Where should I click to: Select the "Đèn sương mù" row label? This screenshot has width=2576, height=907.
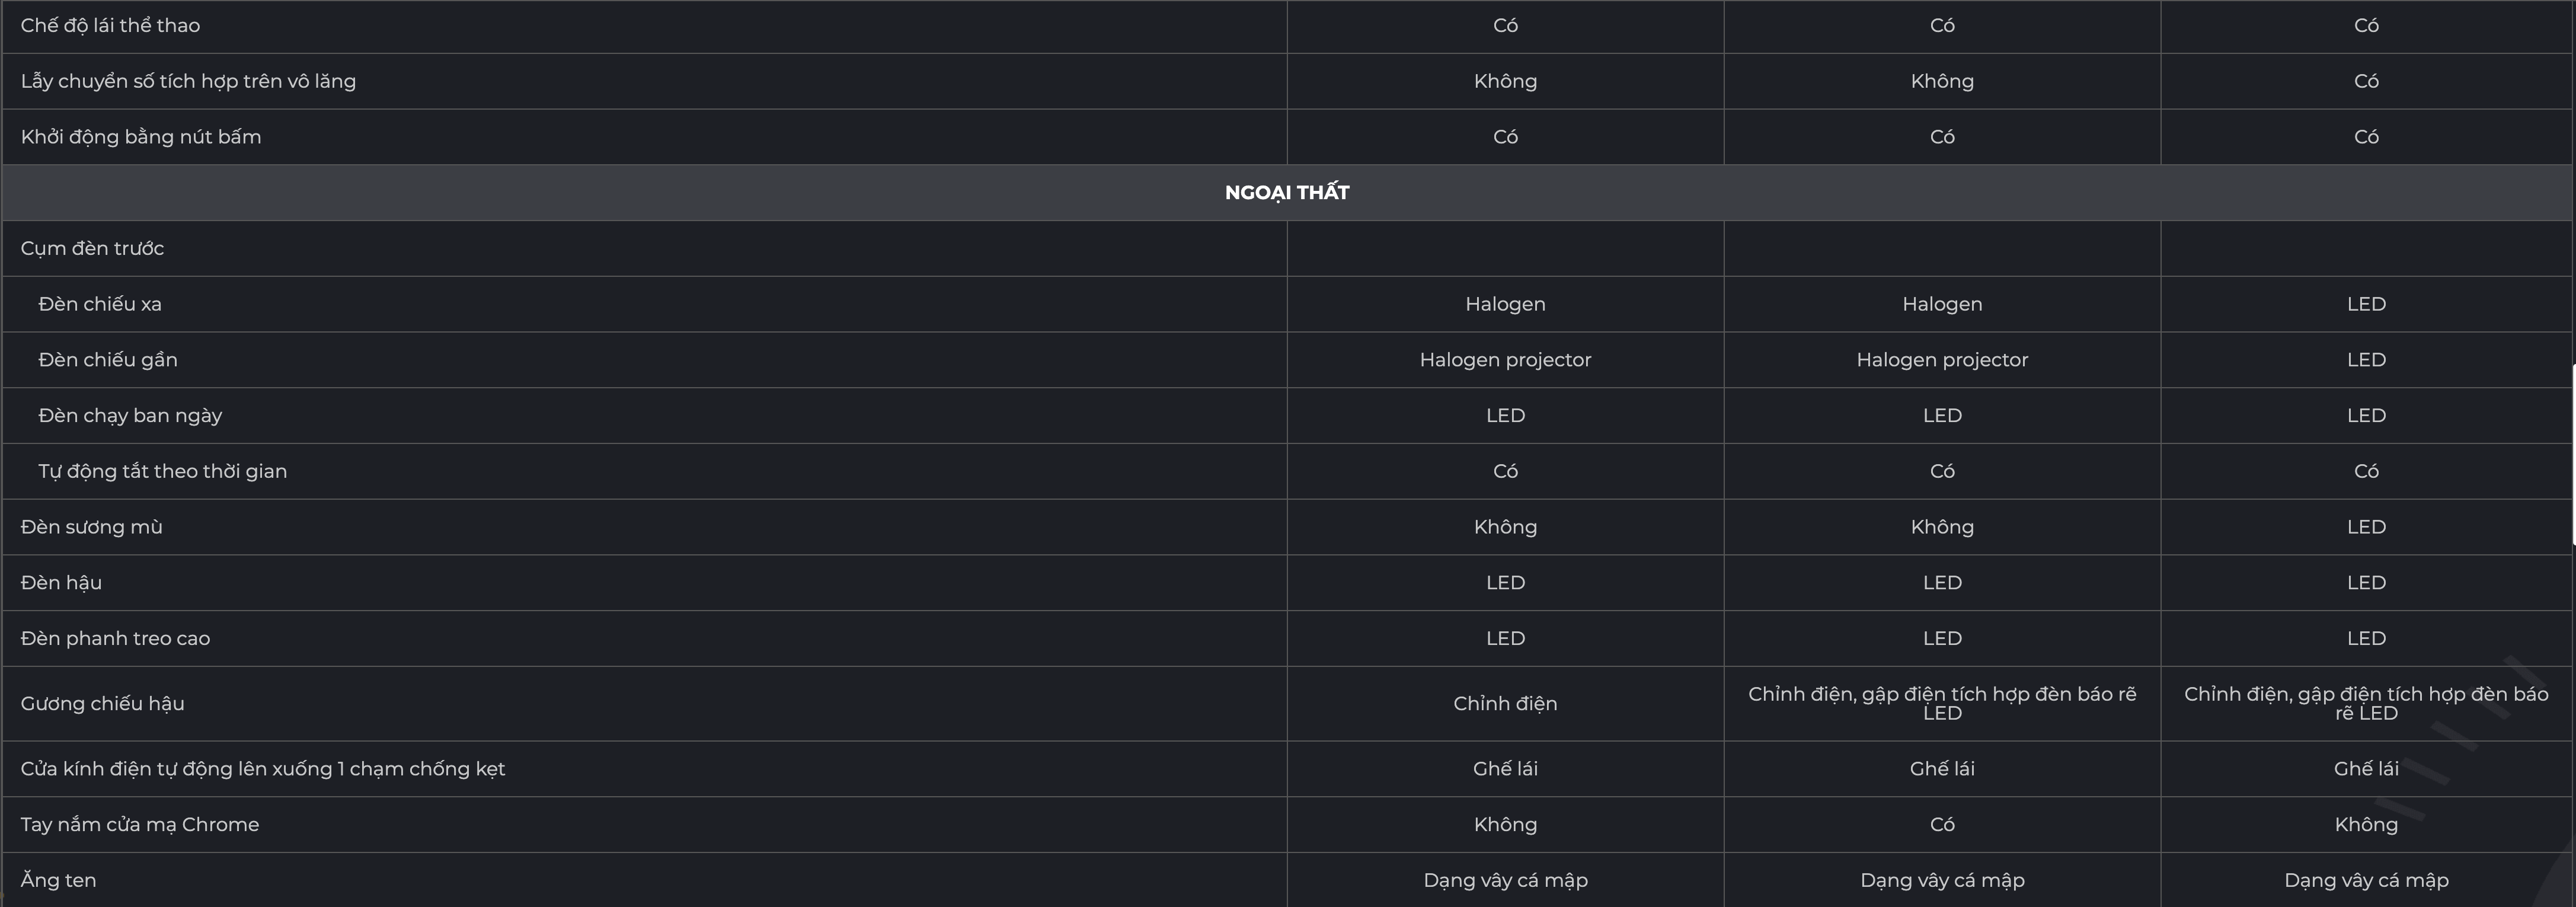[x=91, y=527]
